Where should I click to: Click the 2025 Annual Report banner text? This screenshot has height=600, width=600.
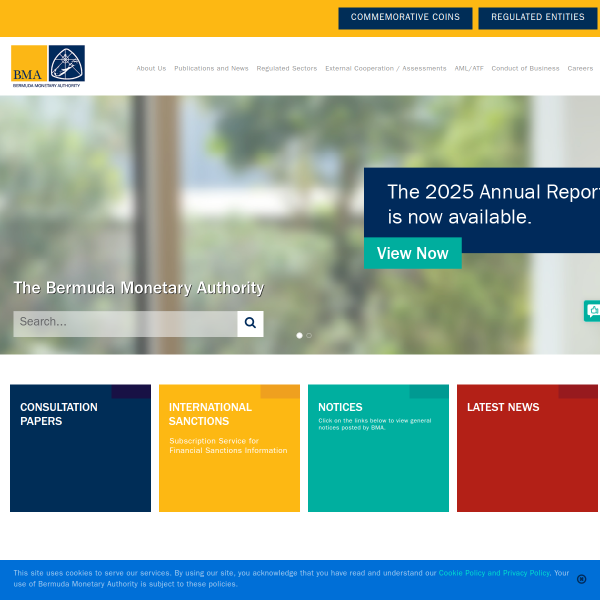tap(494, 204)
